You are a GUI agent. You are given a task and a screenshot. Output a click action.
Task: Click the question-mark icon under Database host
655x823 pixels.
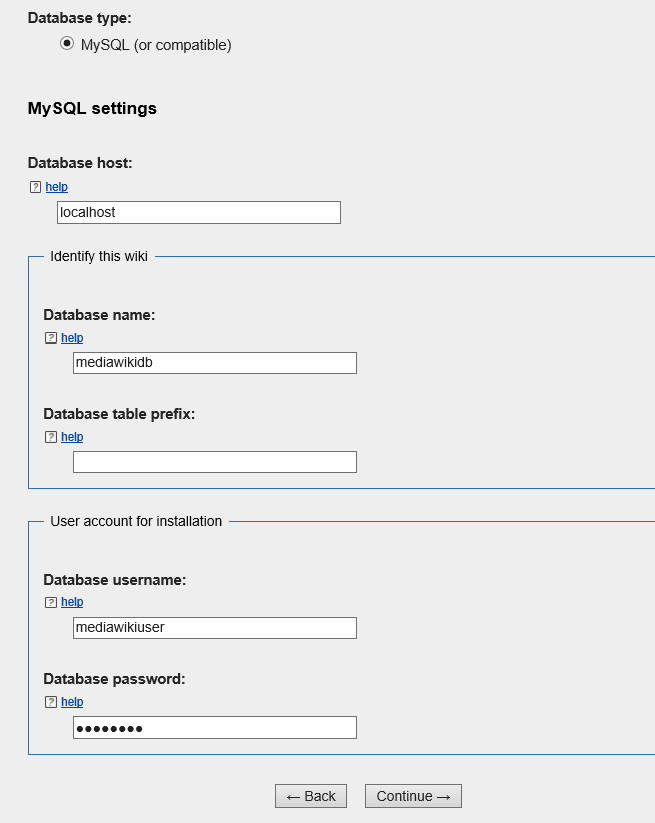click(x=35, y=187)
